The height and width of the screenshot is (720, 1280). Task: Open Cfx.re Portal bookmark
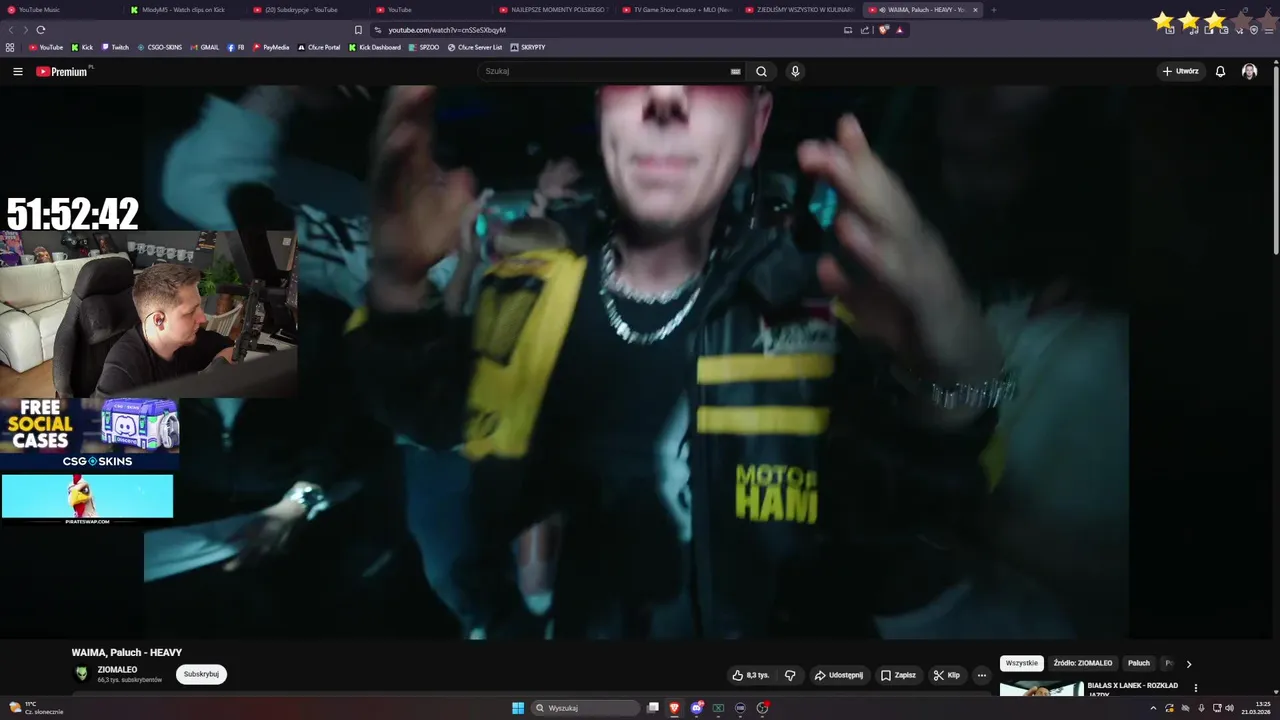click(319, 47)
